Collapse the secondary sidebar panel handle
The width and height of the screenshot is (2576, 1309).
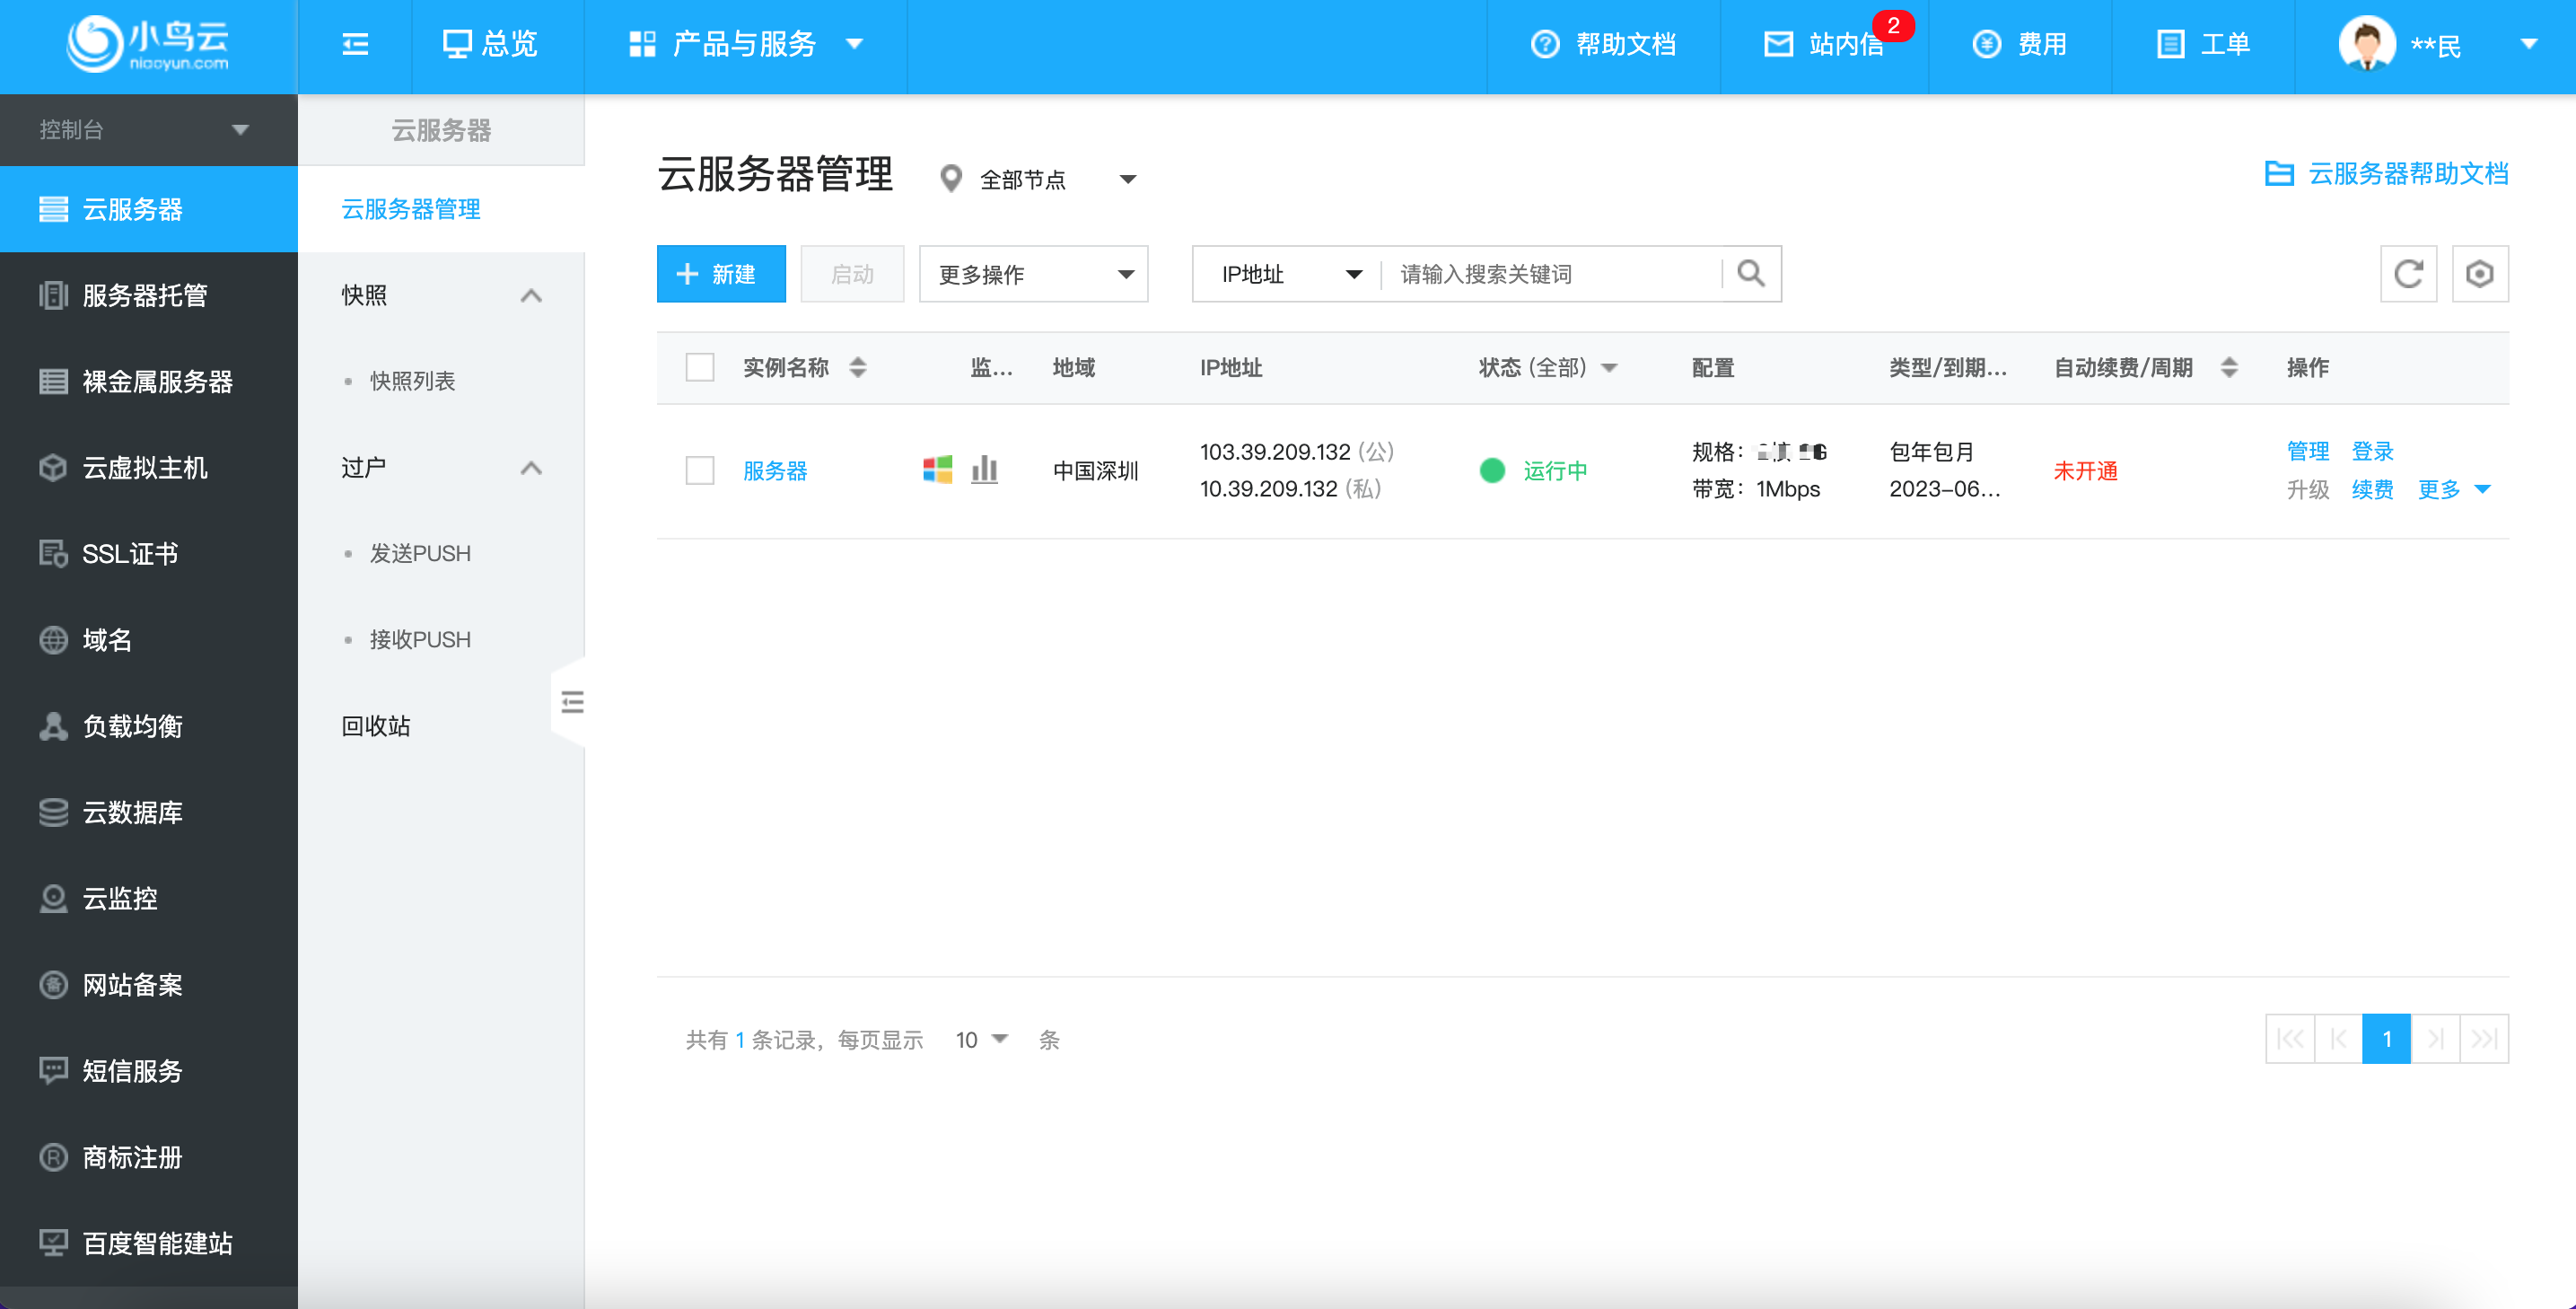[570, 702]
